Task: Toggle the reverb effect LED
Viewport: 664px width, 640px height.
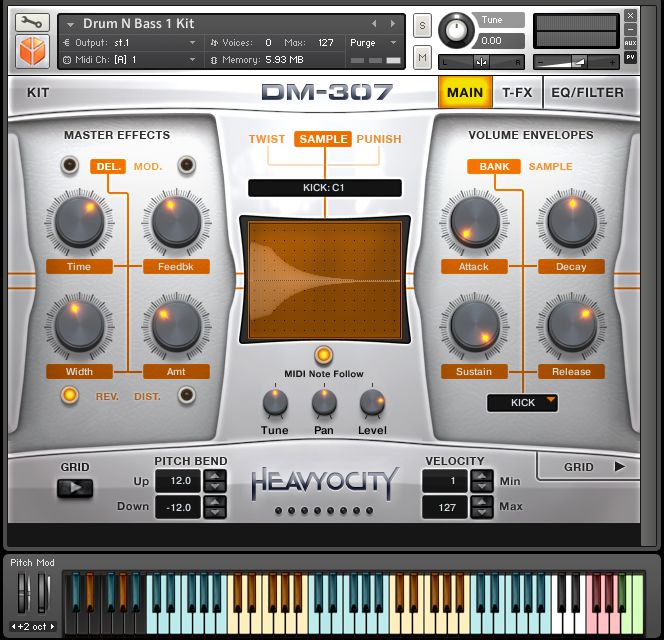Action: 70,395
